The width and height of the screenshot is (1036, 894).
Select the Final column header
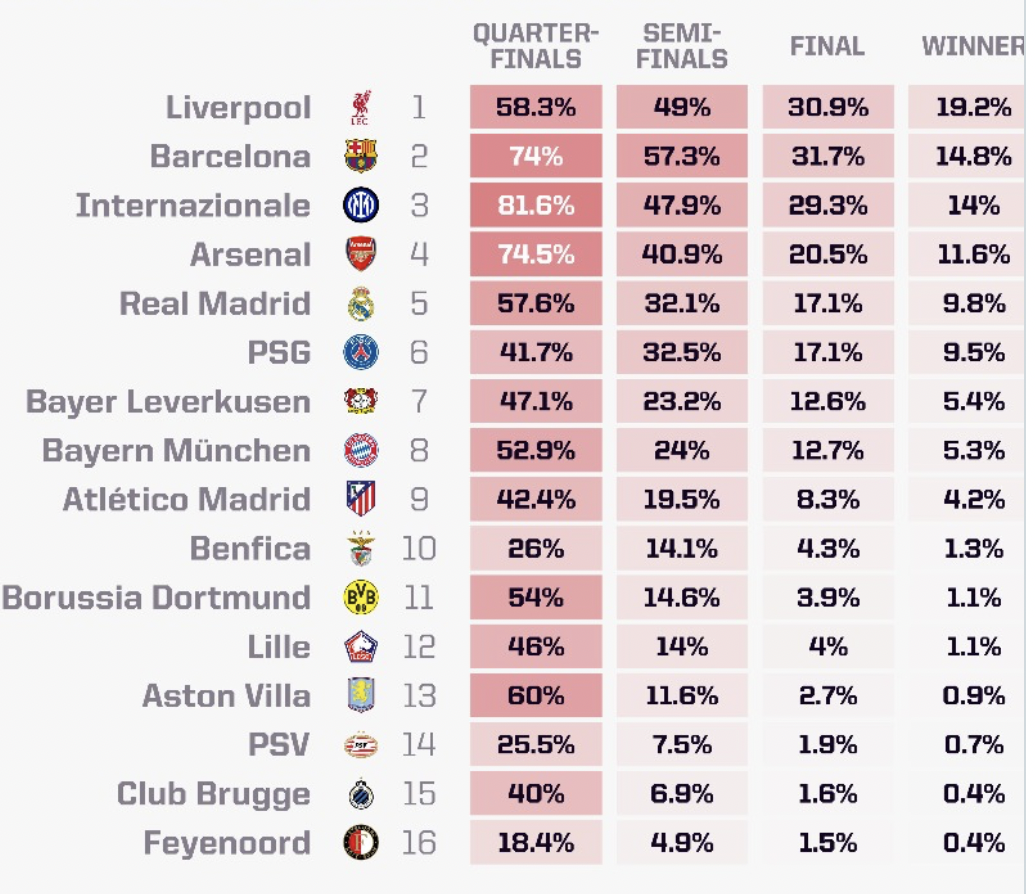click(x=827, y=47)
